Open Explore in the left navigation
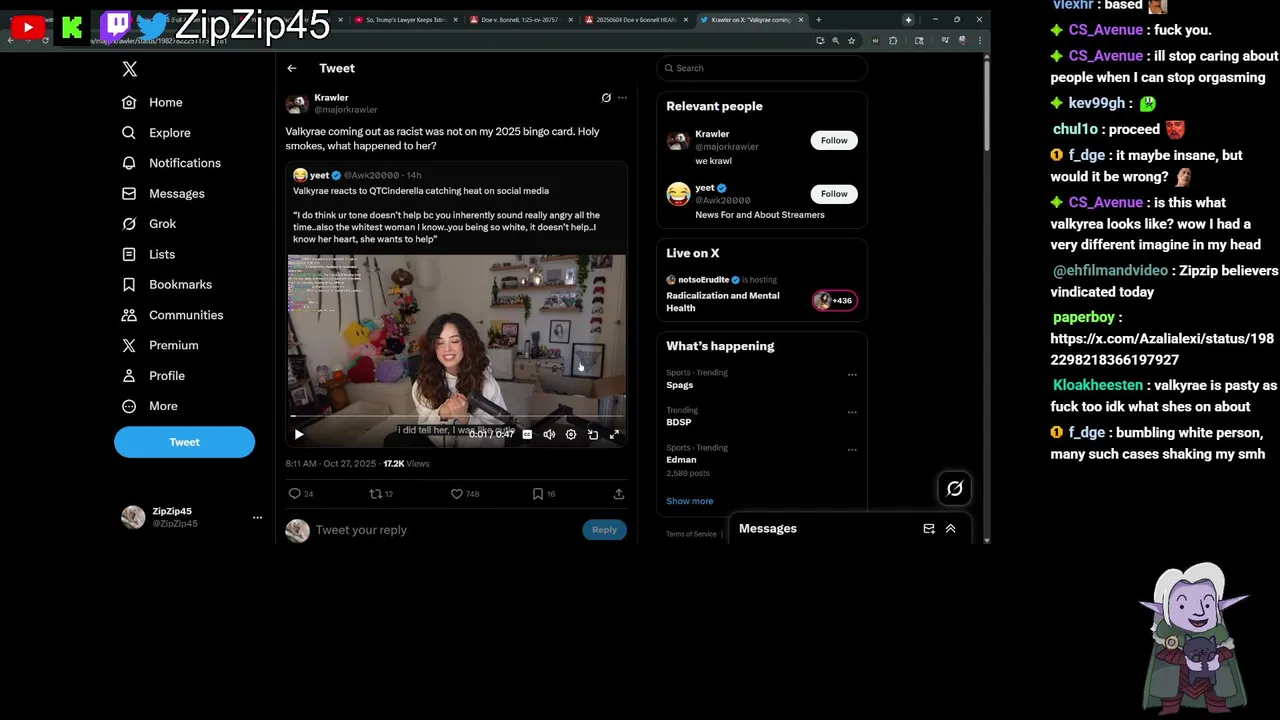 pos(156,132)
